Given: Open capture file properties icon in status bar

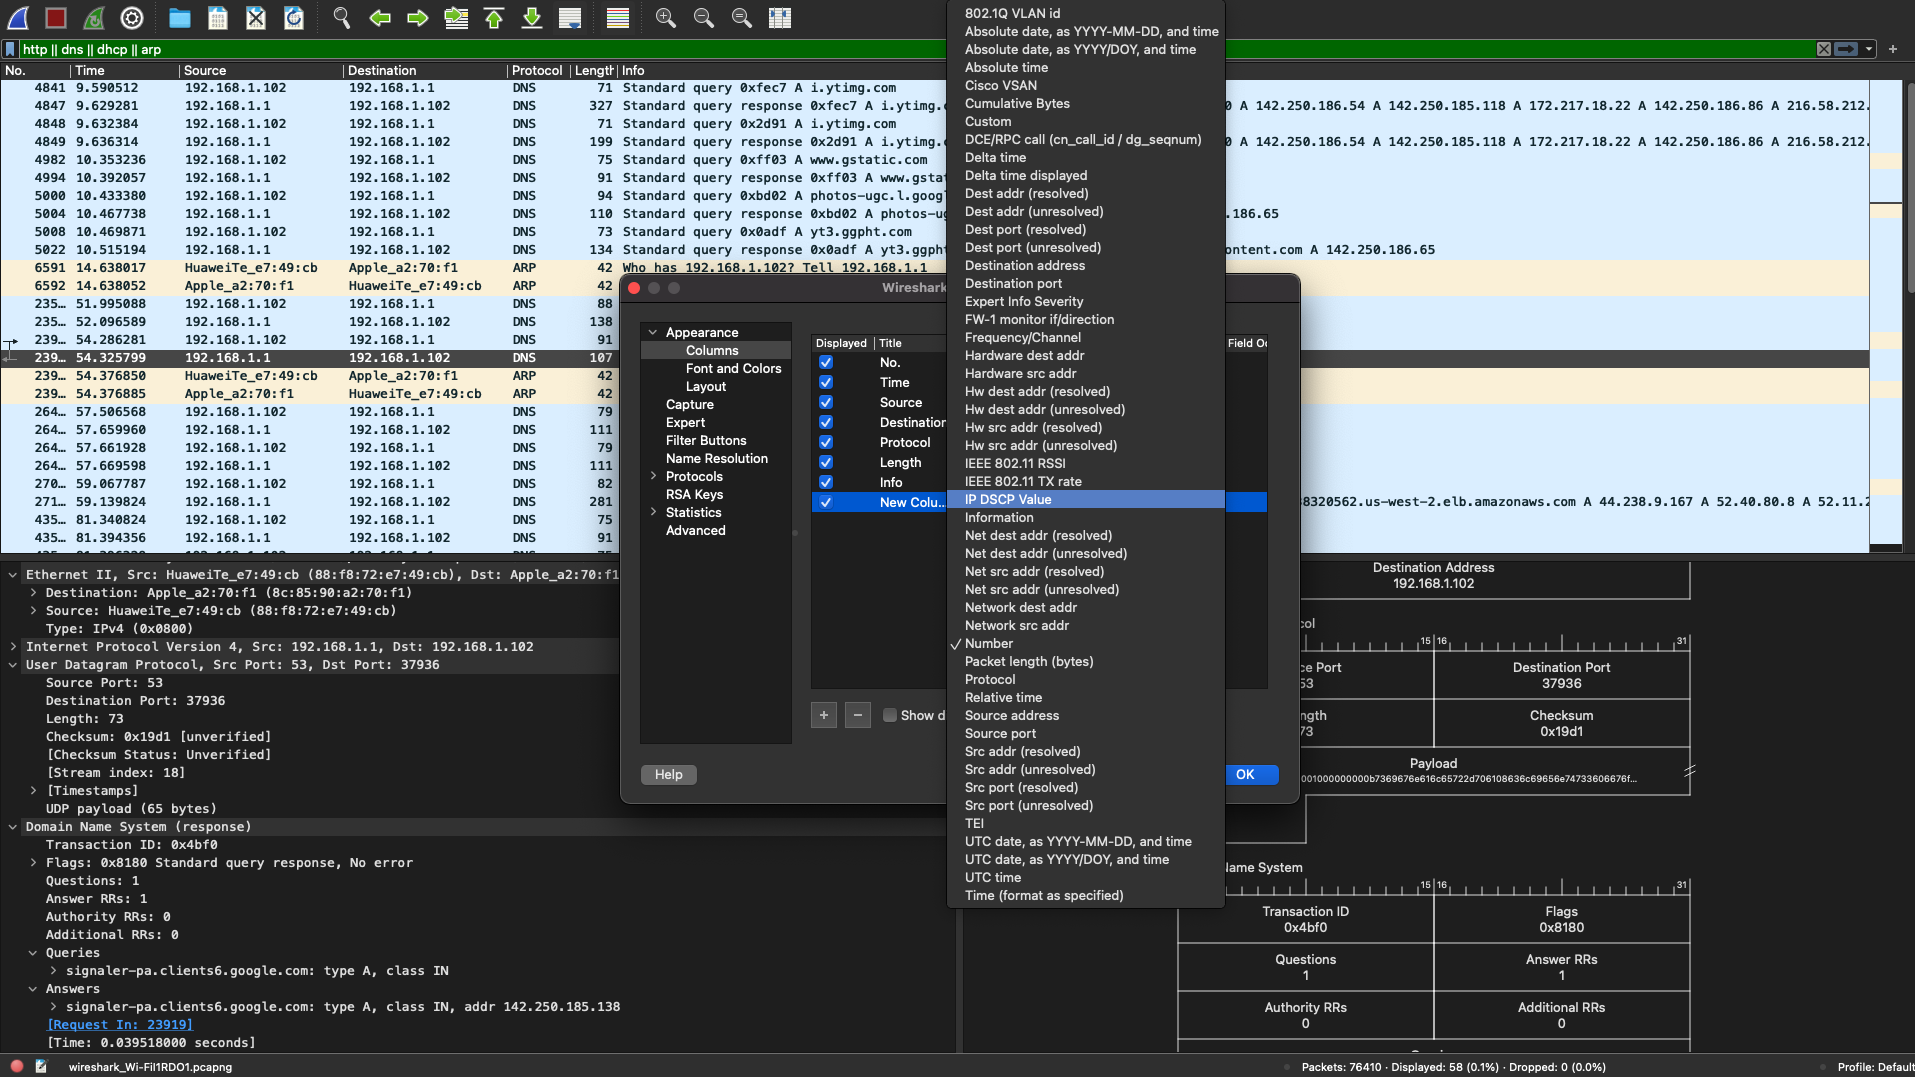Looking at the screenshot, I should point(41,1067).
